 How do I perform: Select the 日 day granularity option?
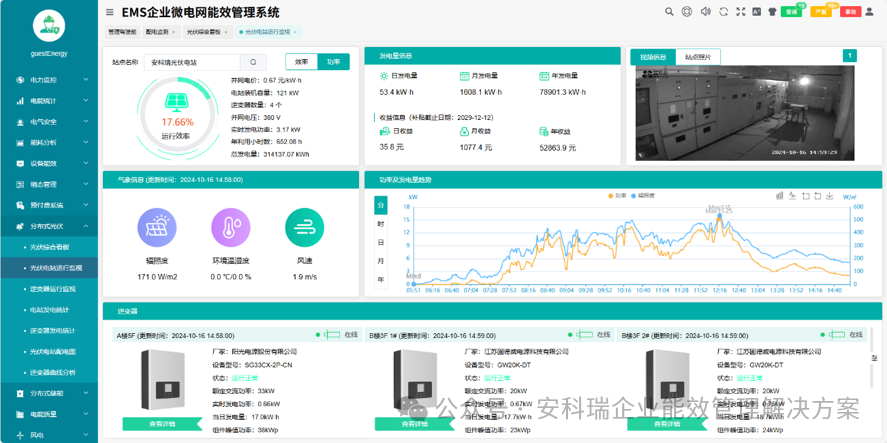click(381, 242)
